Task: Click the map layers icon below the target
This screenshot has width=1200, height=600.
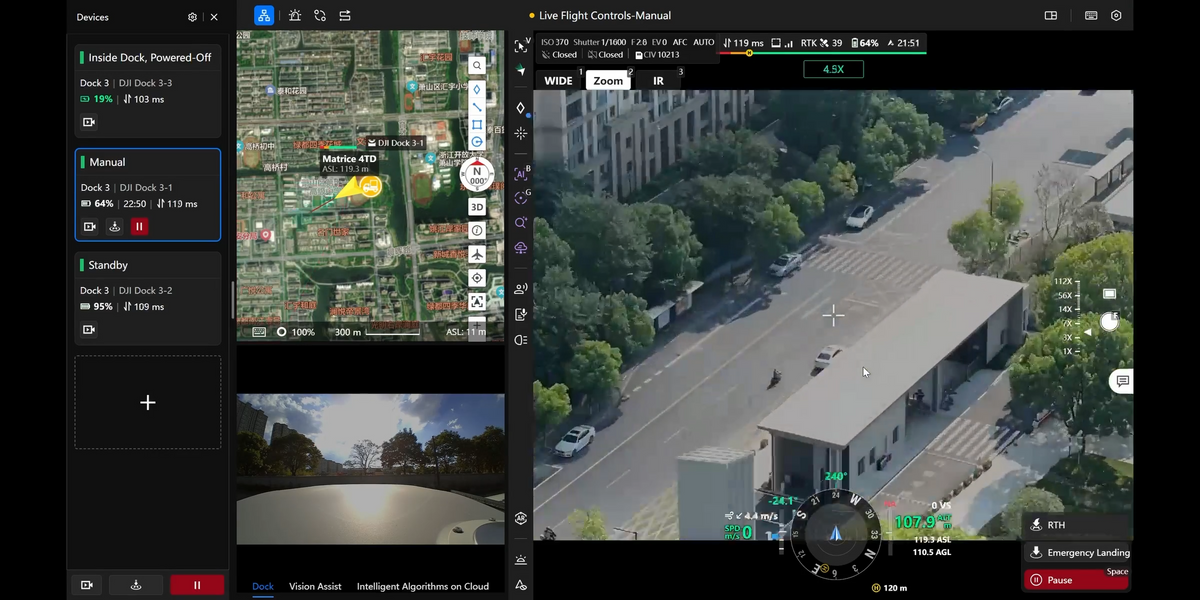Action: (x=477, y=301)
